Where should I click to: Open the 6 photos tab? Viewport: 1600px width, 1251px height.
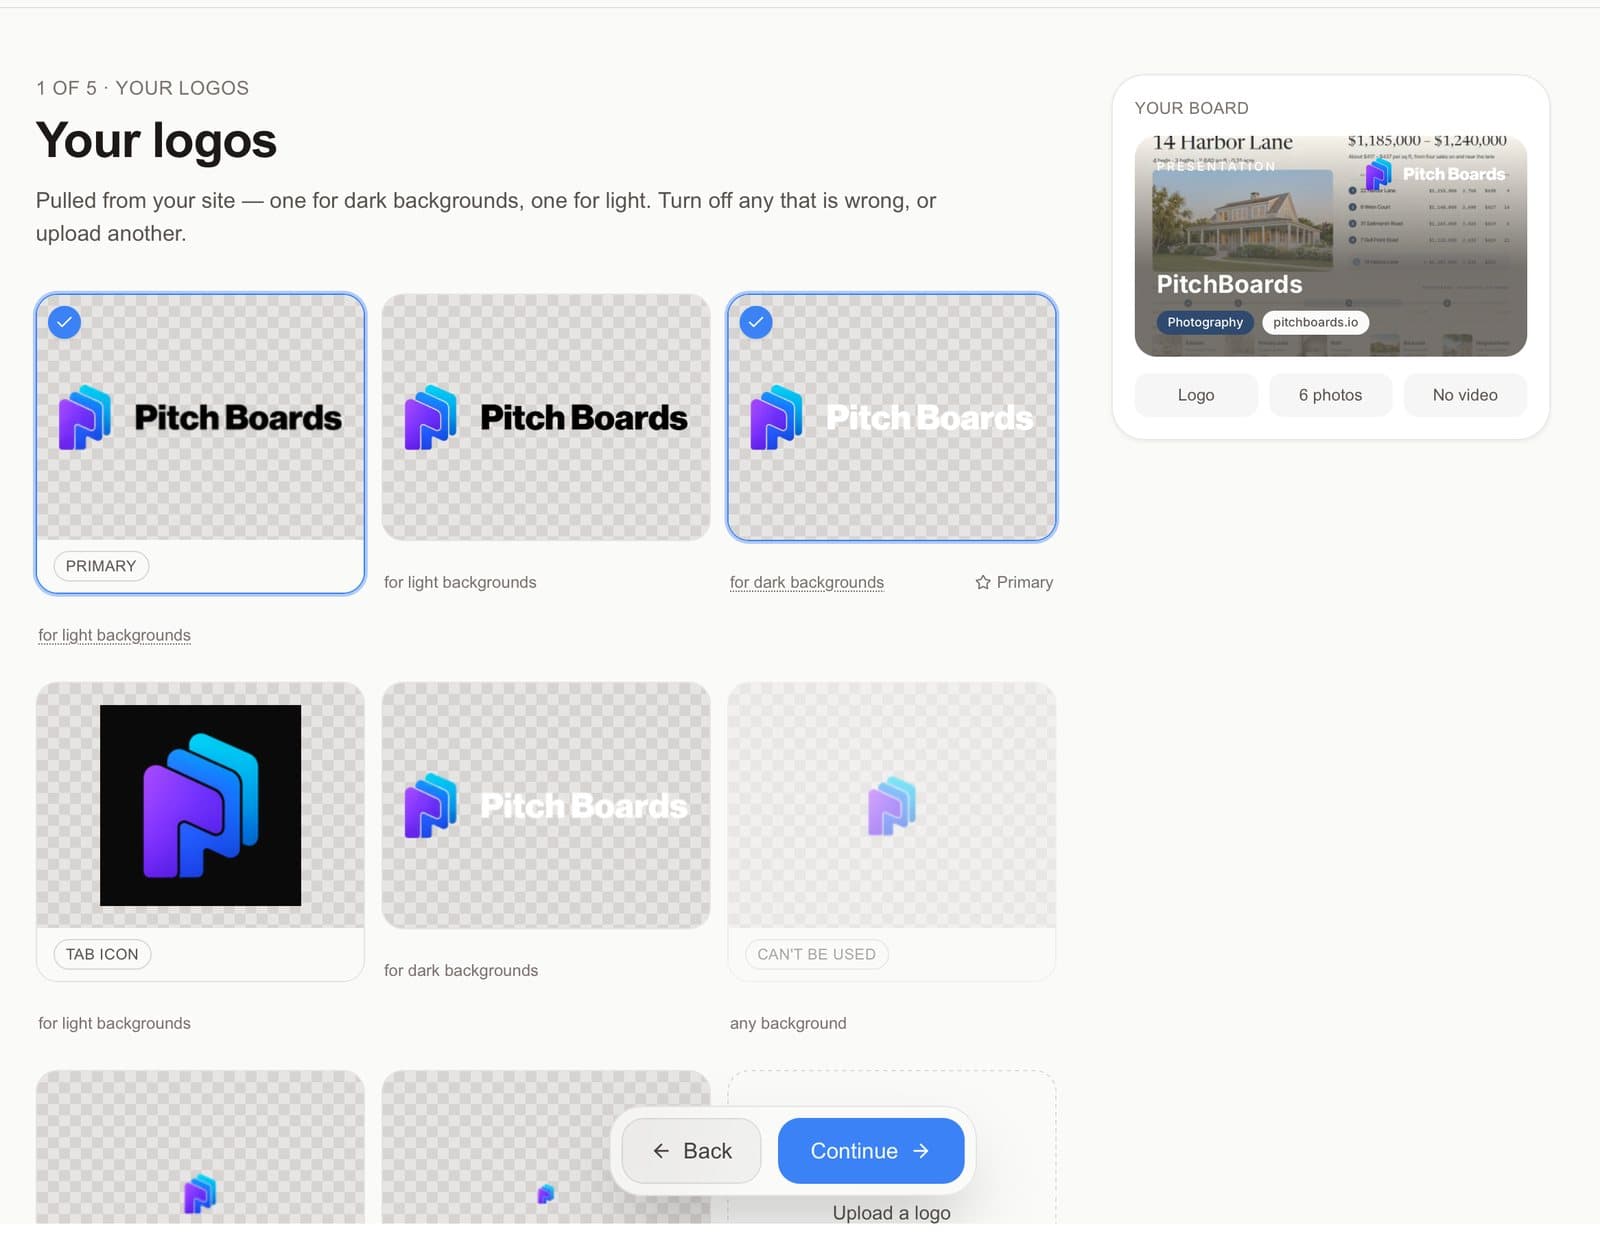(x=1330, y=395)
